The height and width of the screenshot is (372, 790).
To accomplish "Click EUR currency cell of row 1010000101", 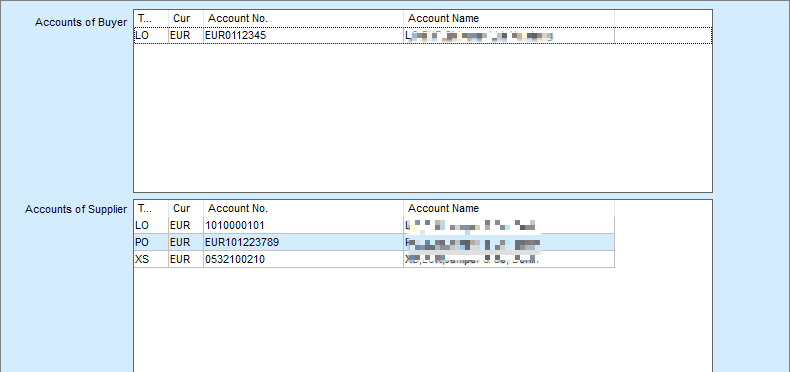I will click(186, 225).
